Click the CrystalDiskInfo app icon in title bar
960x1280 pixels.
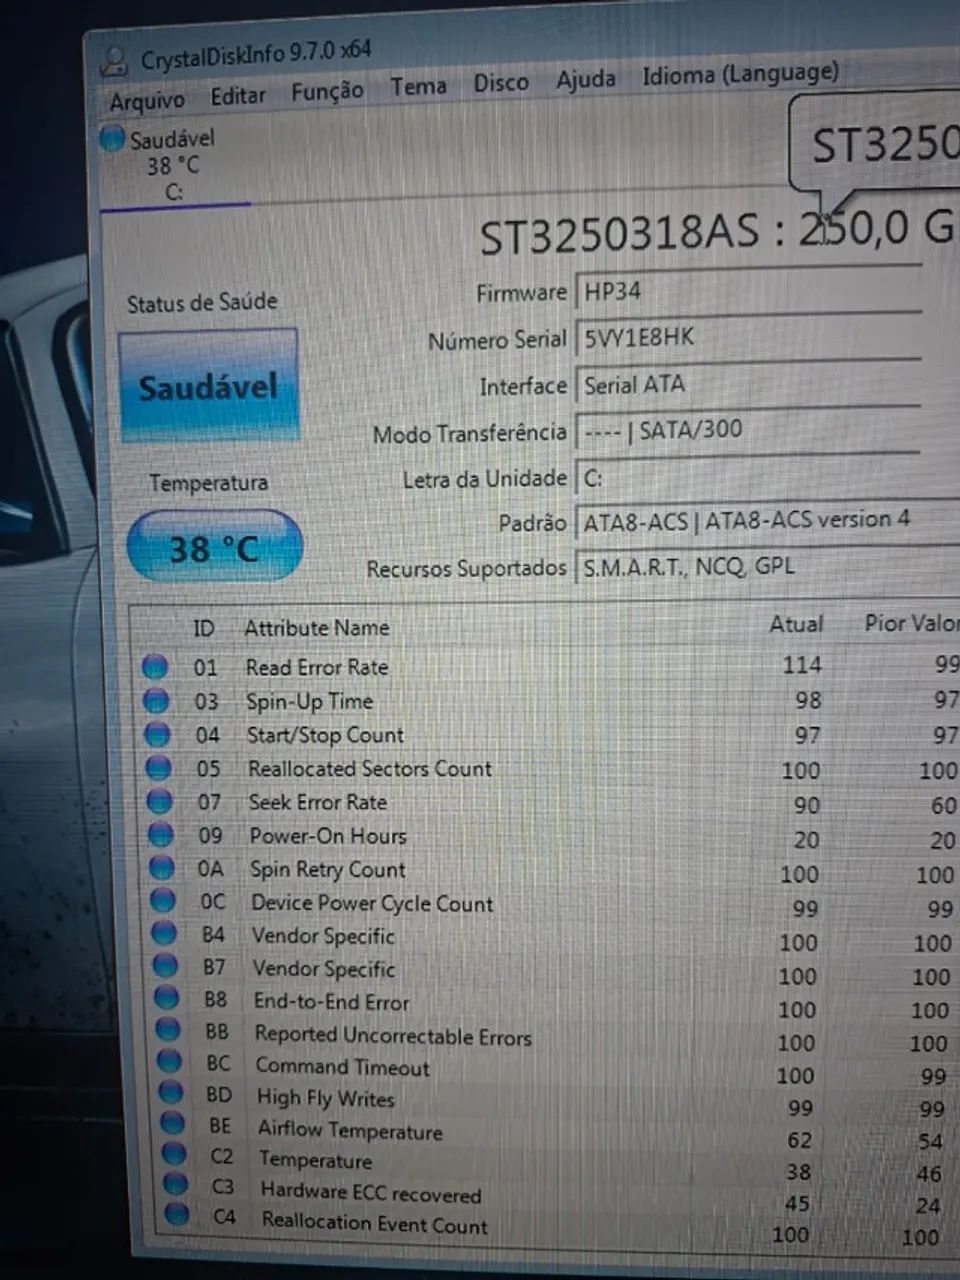(x=116, y=62)
